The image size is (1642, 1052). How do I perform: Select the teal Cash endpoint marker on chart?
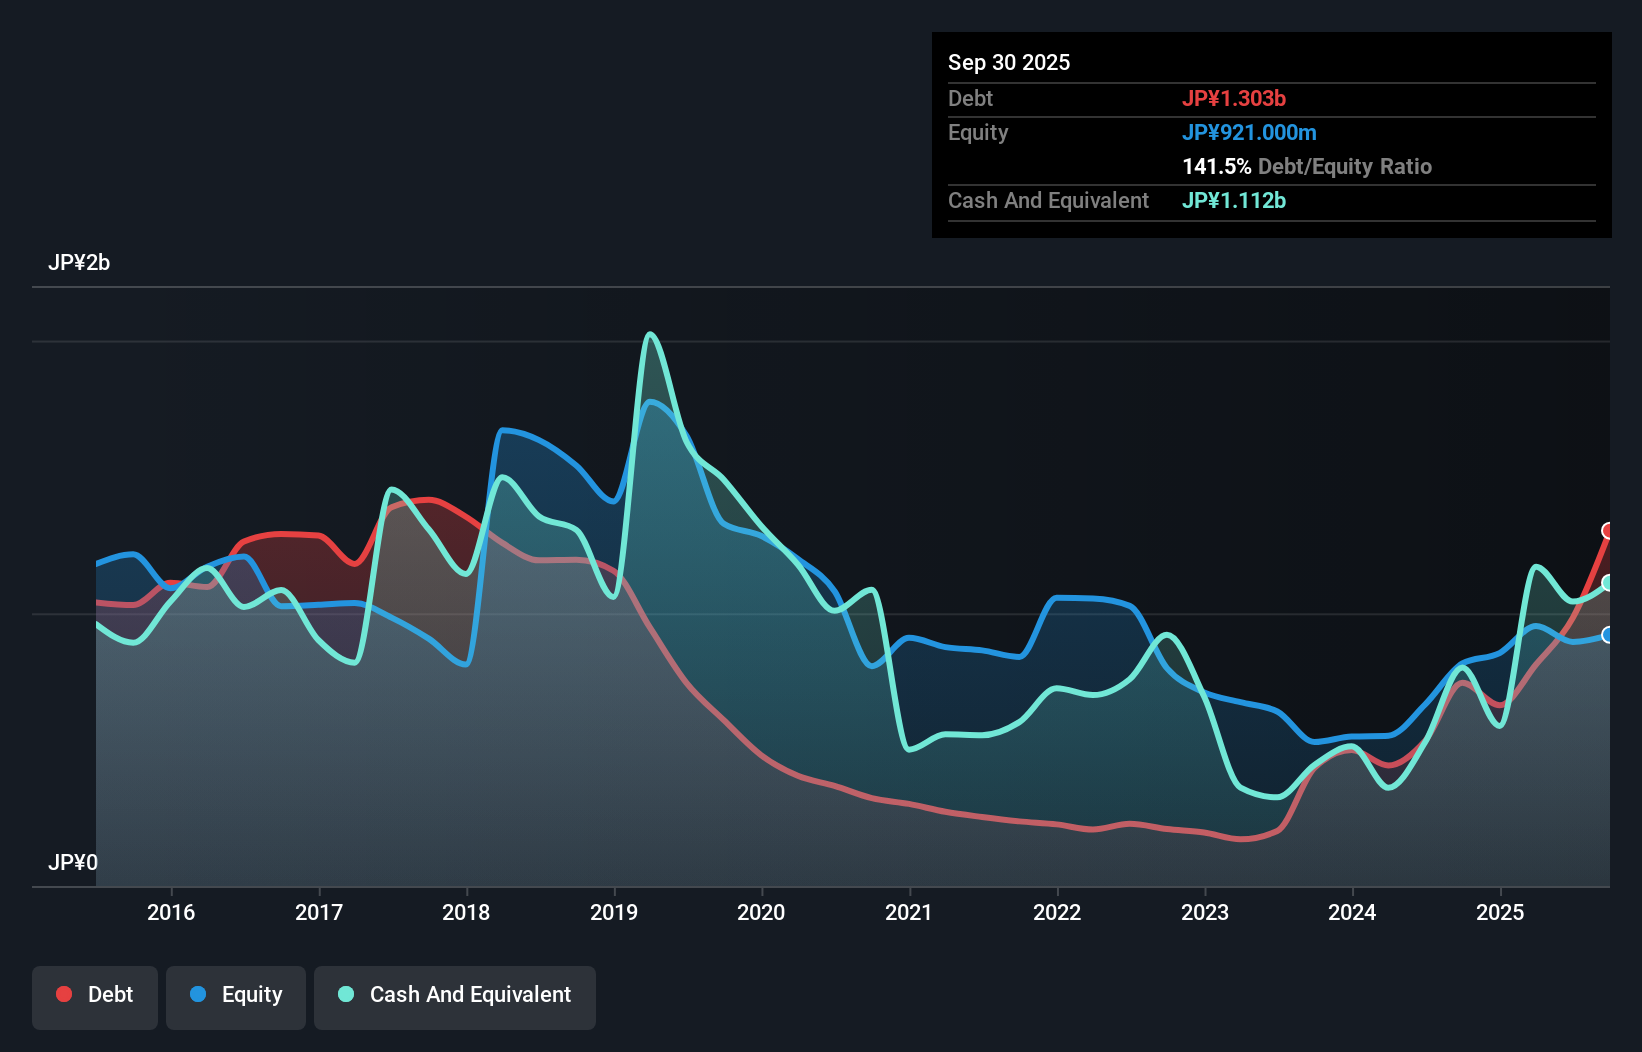click(x=1608, y=581)
